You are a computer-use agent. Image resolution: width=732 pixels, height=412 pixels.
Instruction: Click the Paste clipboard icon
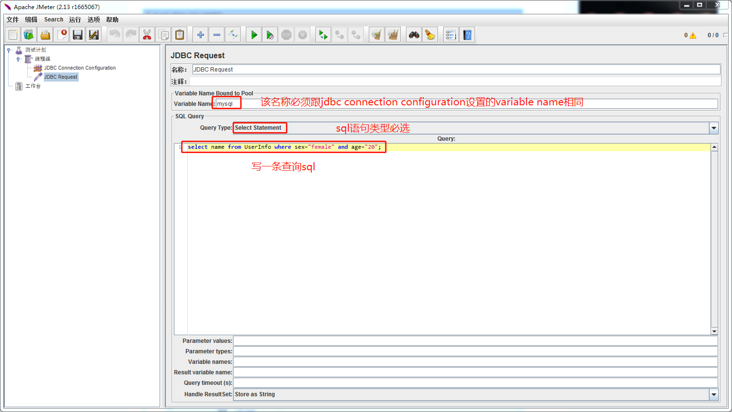pyautogui.click(x=180, y=35)
